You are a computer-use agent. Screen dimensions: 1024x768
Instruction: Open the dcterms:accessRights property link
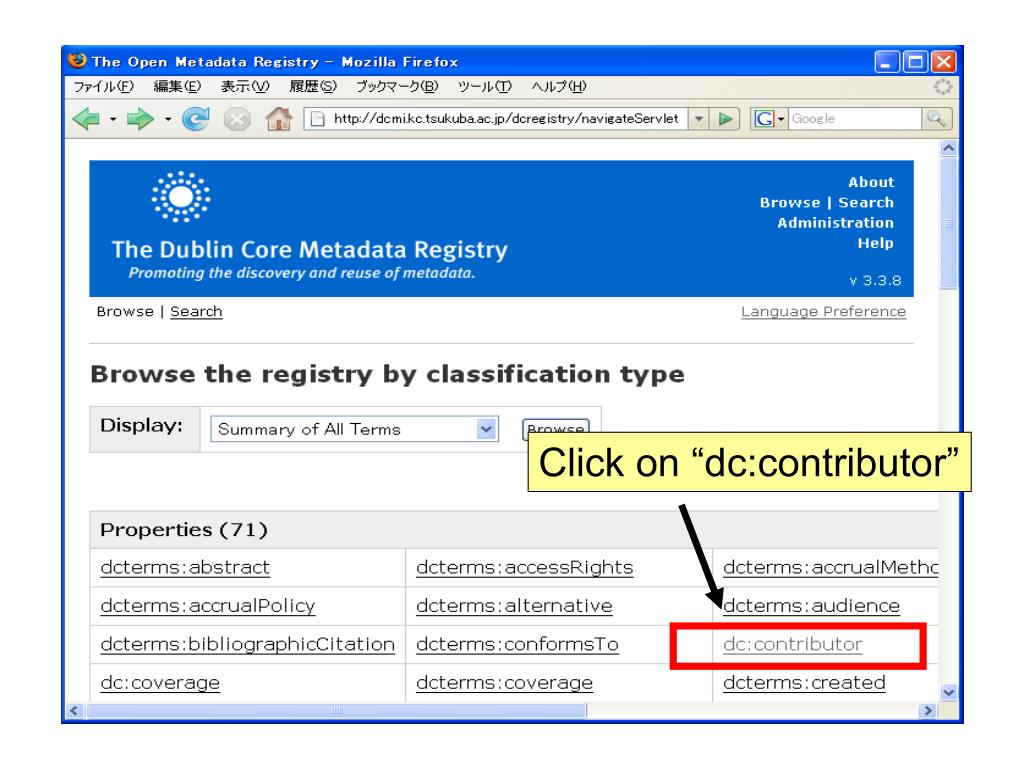pyautogui.click(x=524, y=567)
